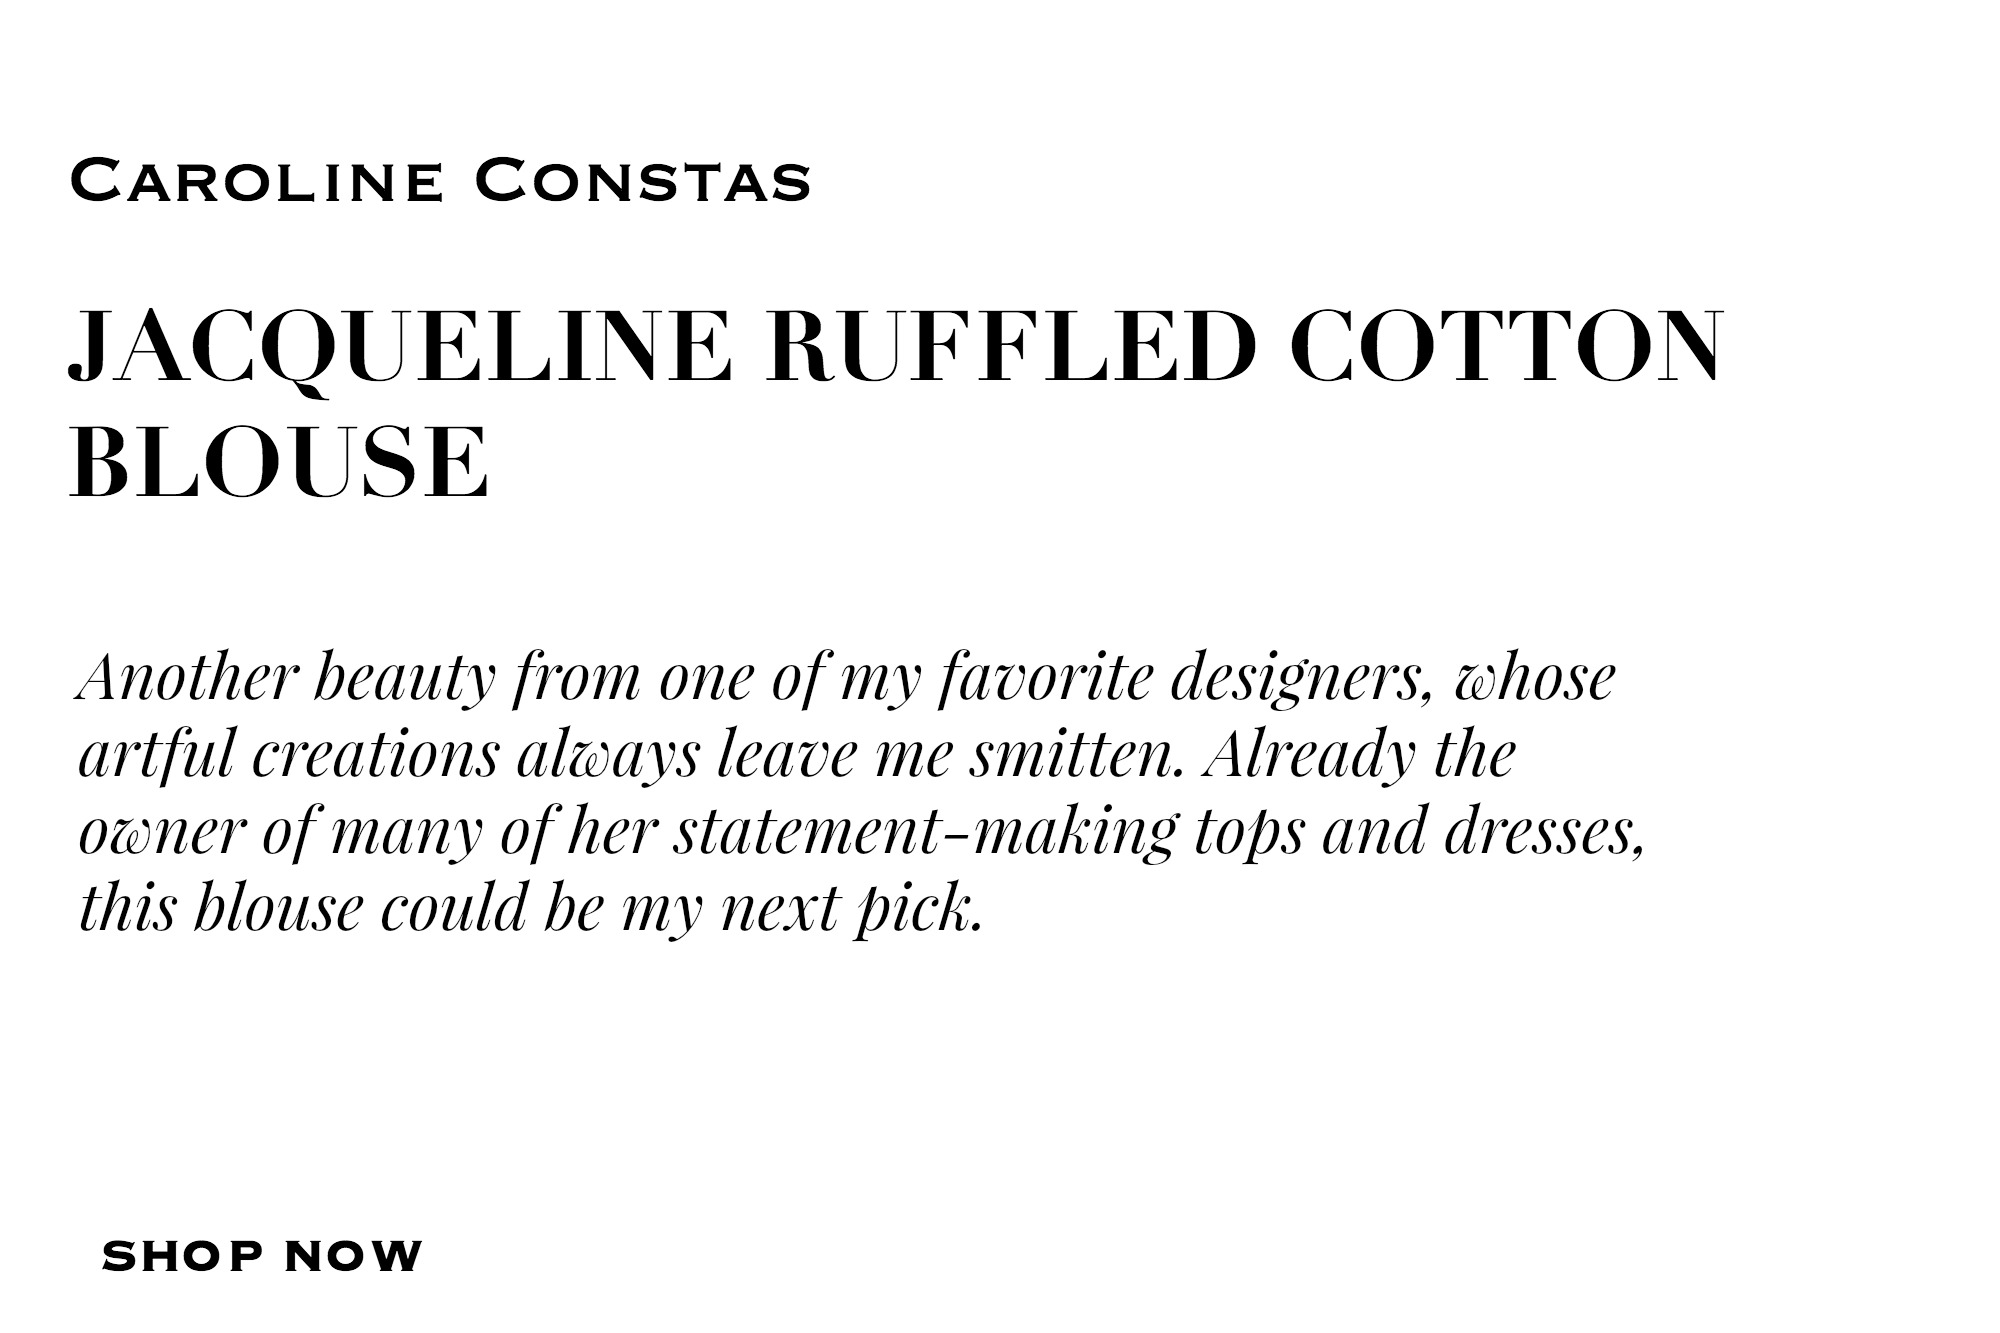The height and width of the screenshot is (1333, 2000).
Task: Click the line "this blouse could be my next pick"
Action: (x=530, y=908)
